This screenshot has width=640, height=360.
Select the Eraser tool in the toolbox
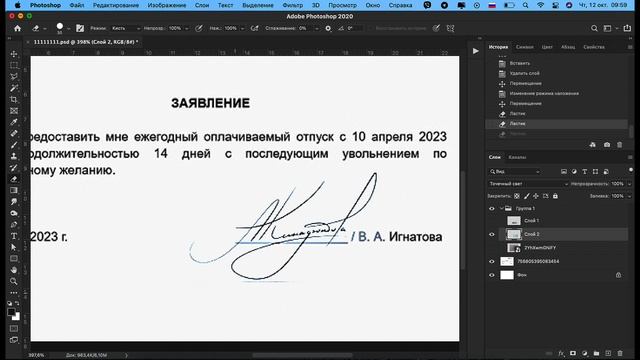(x=14, y=179)
